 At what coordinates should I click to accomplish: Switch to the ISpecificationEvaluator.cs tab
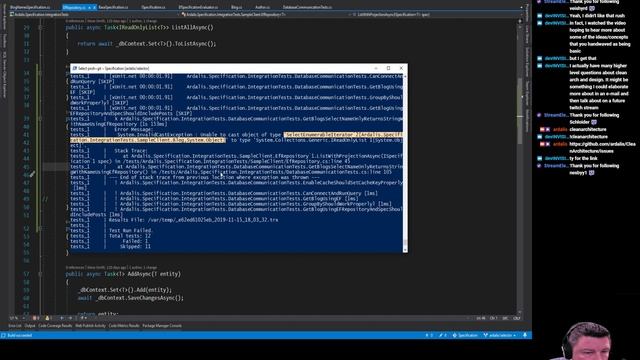pos(198,7)
